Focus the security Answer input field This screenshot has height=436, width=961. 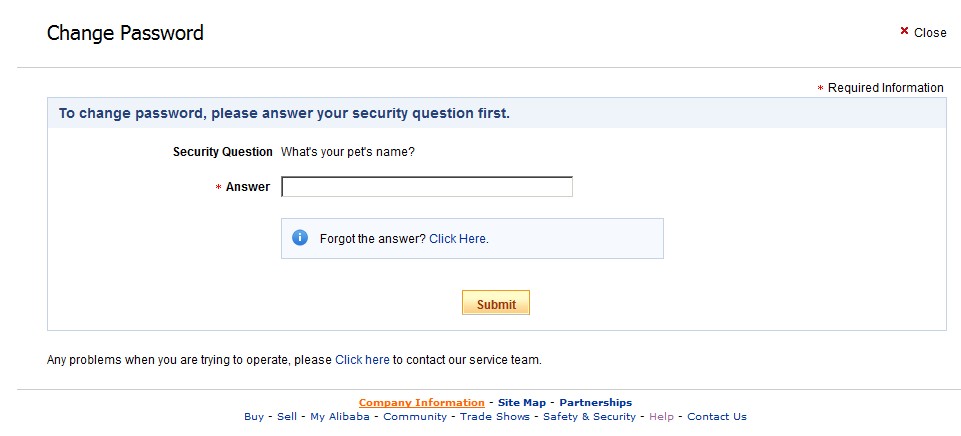[427, 187]
